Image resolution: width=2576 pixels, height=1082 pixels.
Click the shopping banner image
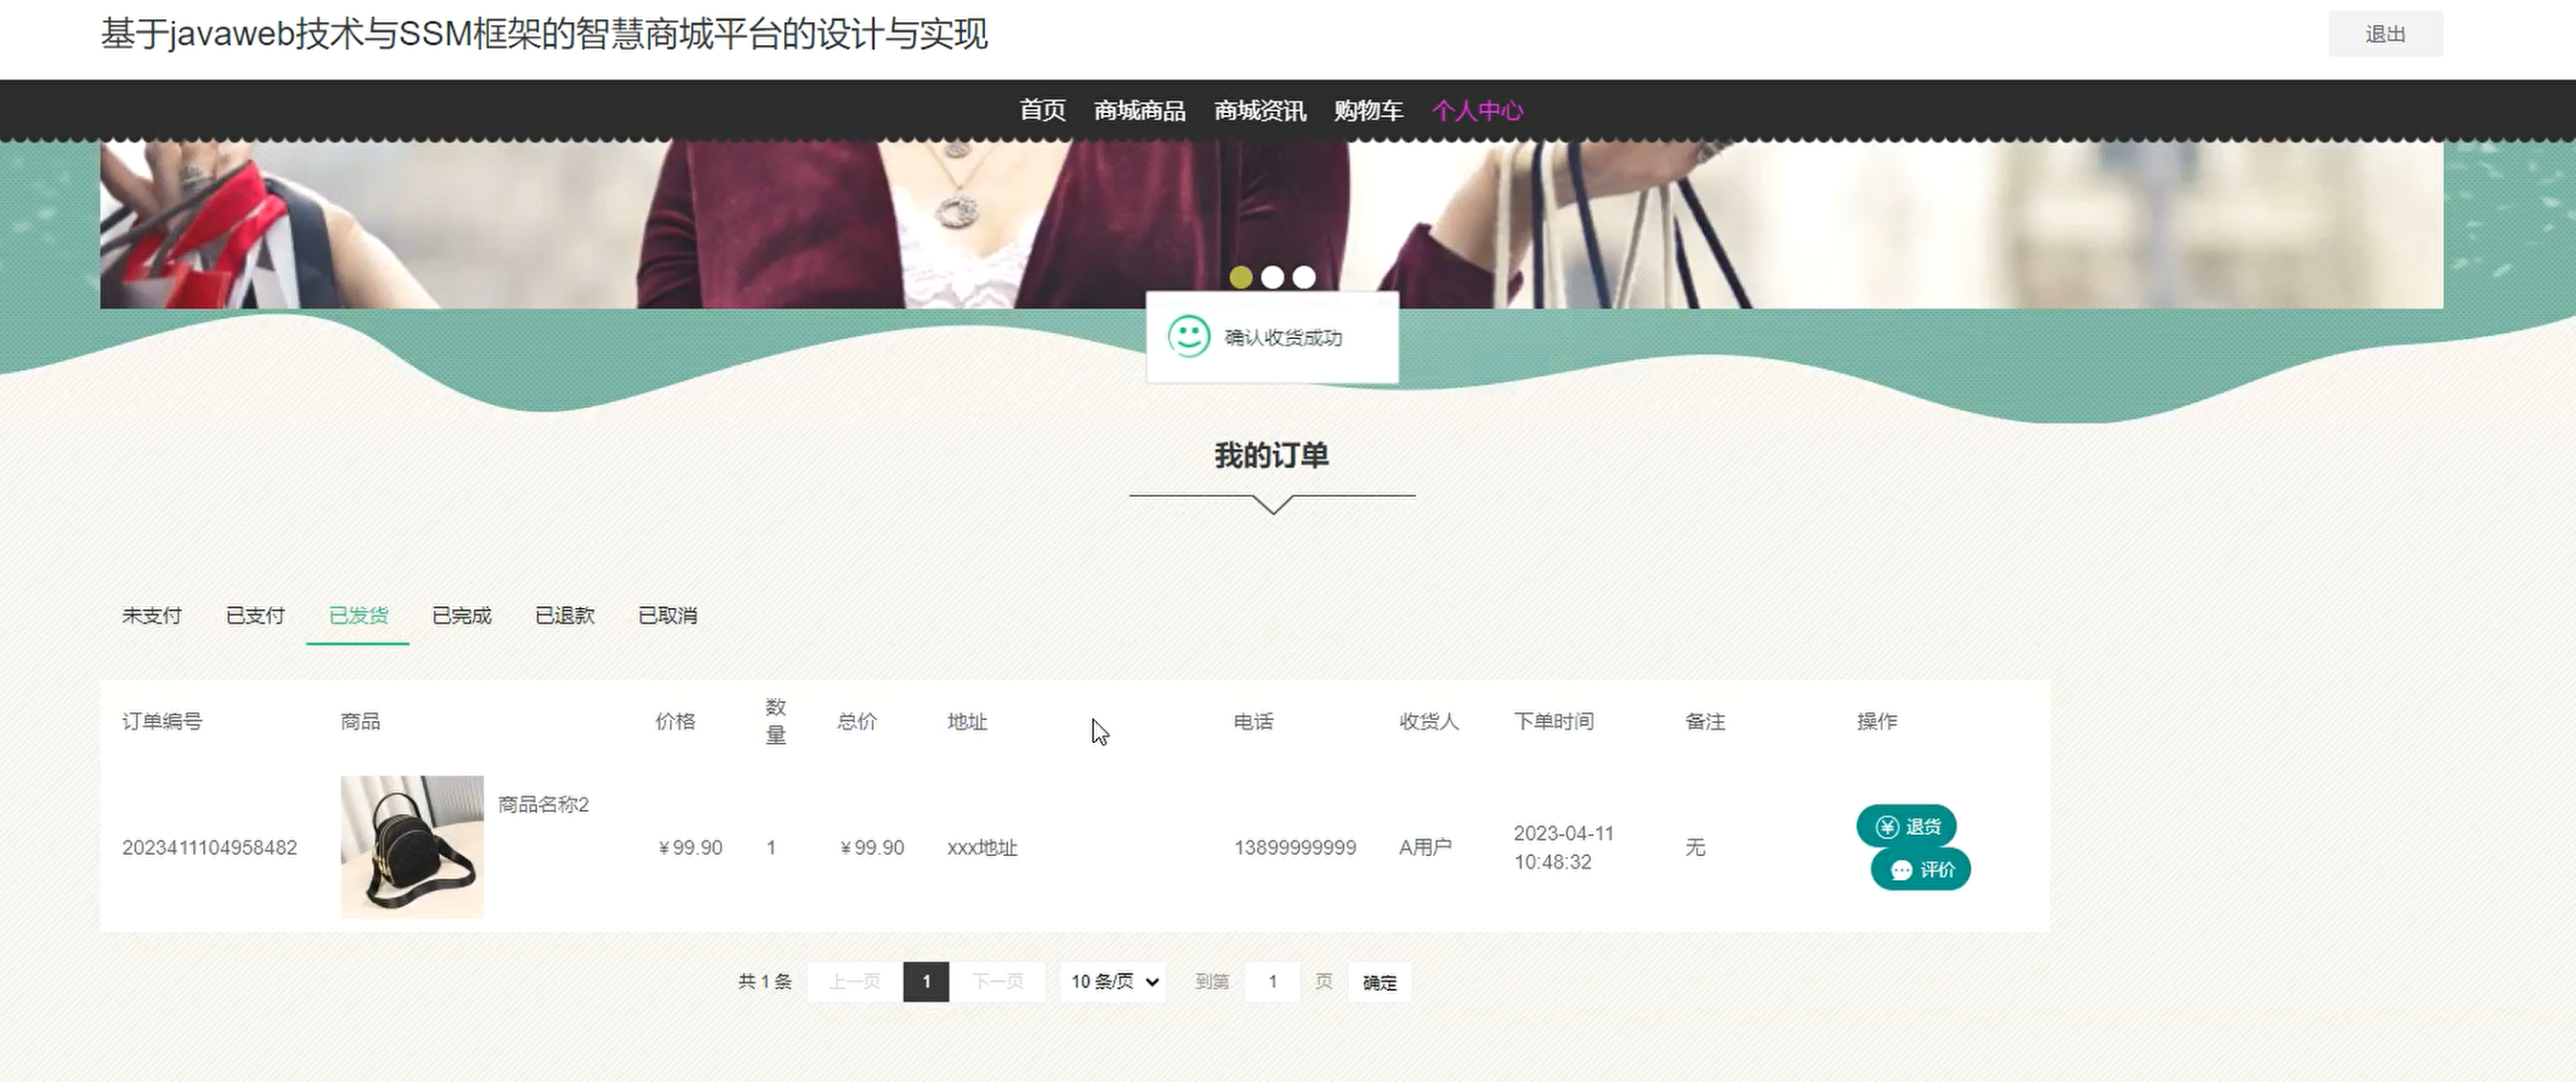coord(1271,224)
